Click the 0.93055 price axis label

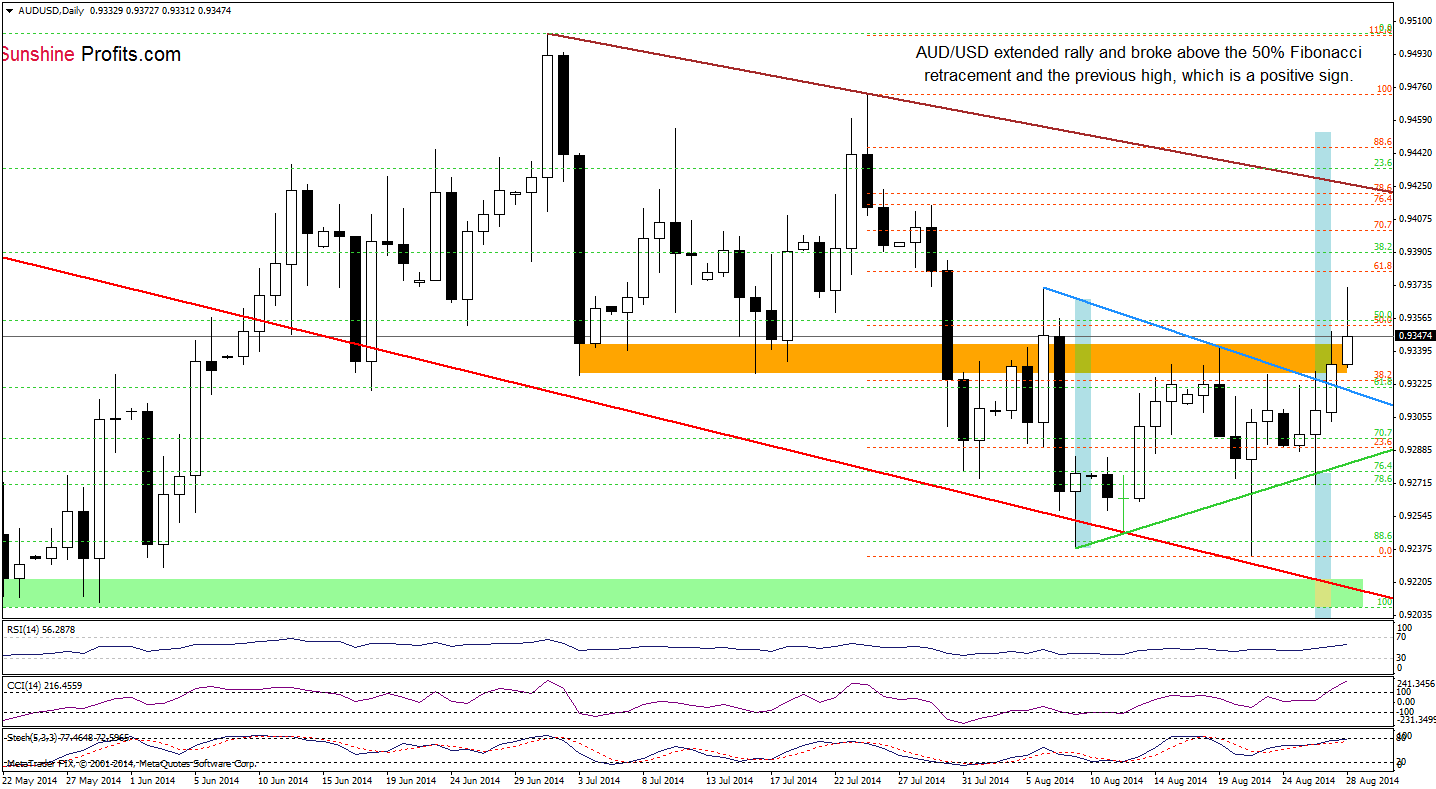[x=1417, y=416]
